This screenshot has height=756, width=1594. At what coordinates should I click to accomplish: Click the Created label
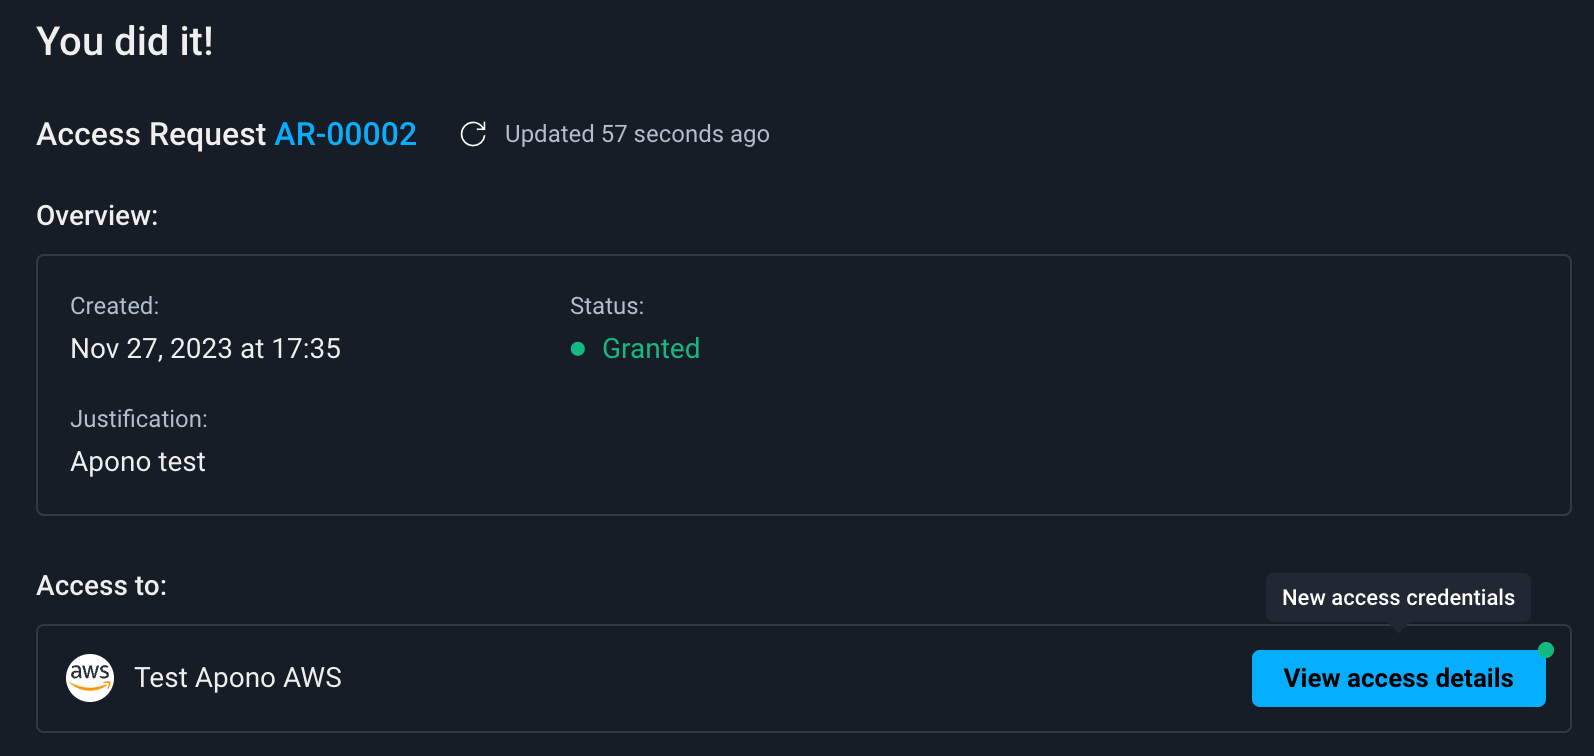point(114,306)
